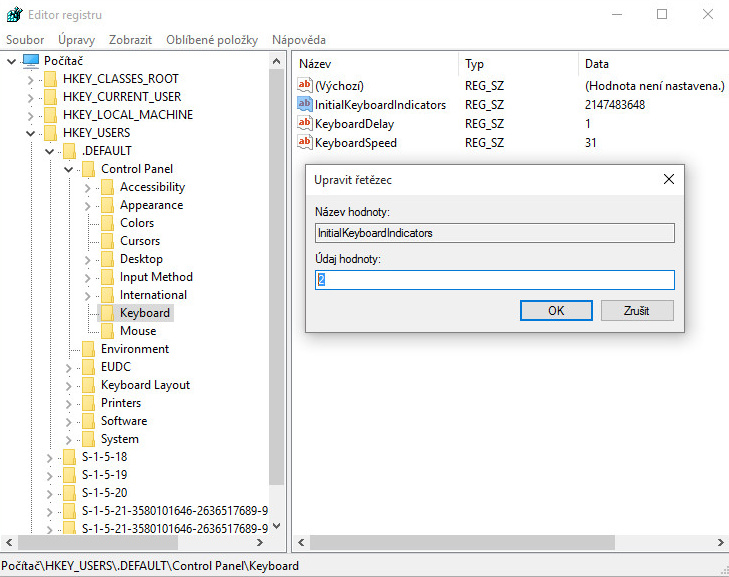
Task: Open the Soubor menu
Action: (25, 40)
